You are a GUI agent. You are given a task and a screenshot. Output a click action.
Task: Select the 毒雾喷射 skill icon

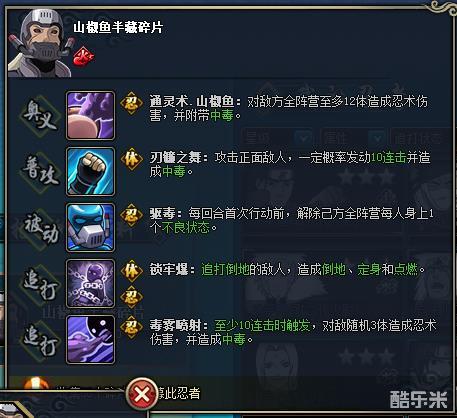click(x=91, y=339)
